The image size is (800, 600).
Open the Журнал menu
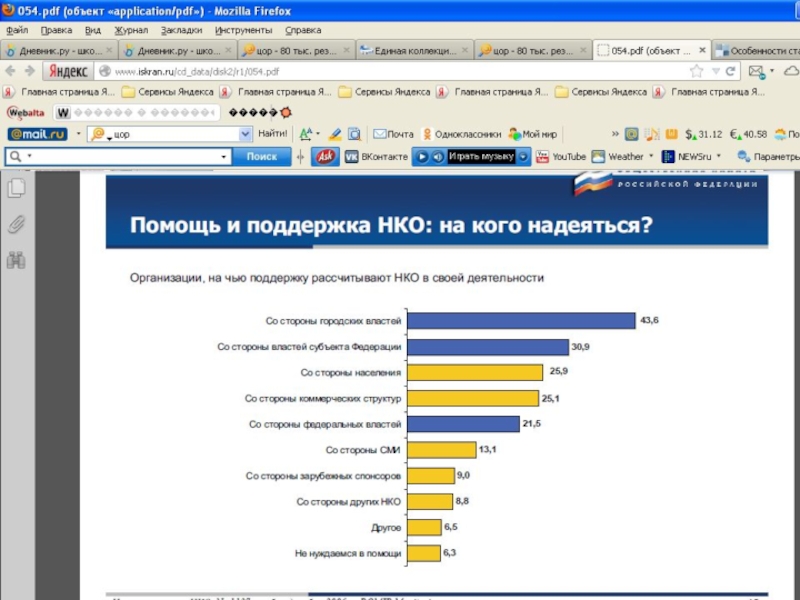(x=131, y=30)
